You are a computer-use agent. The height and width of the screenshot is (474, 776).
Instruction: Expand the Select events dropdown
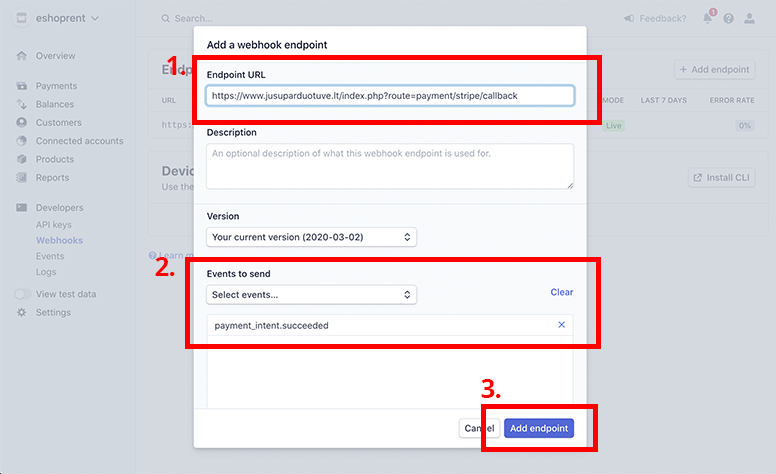coord(311,294)
